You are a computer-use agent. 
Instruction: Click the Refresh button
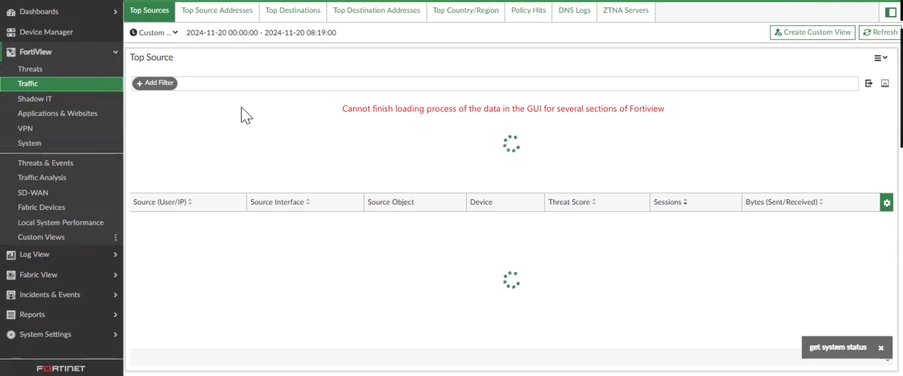tap(880, 32)
